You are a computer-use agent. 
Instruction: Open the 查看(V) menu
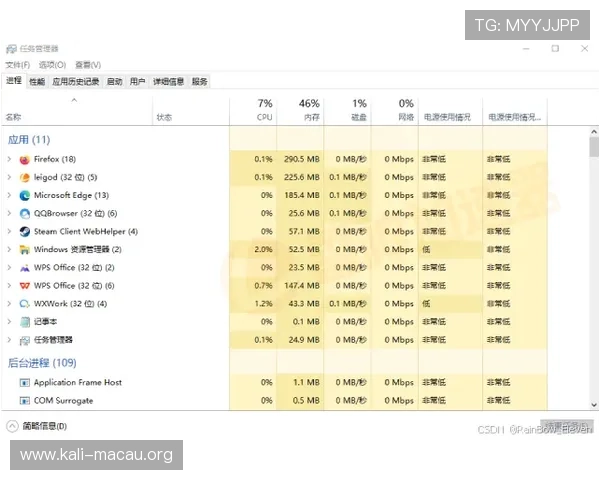tap(88, 65)
